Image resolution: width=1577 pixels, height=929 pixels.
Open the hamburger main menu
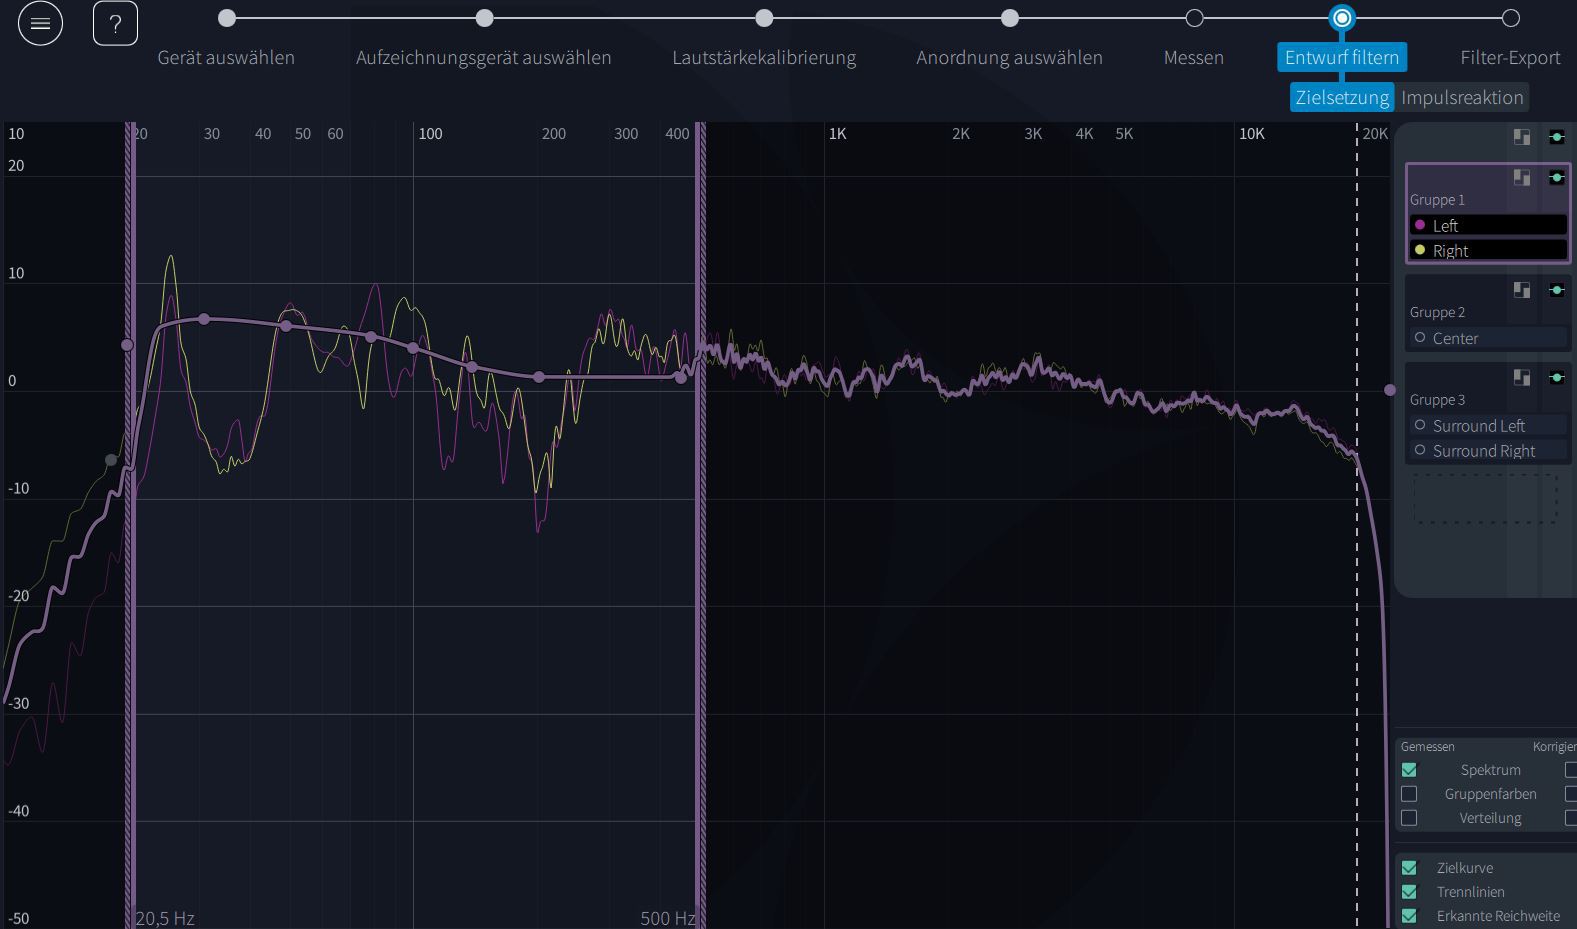40,23
